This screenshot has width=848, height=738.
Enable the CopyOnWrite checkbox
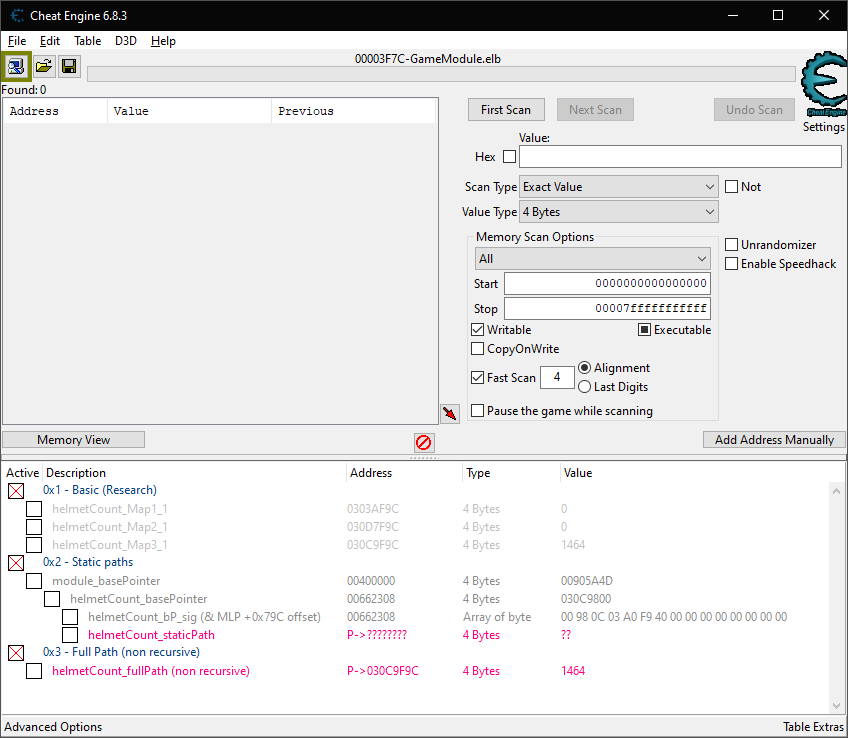click(478, 349)
